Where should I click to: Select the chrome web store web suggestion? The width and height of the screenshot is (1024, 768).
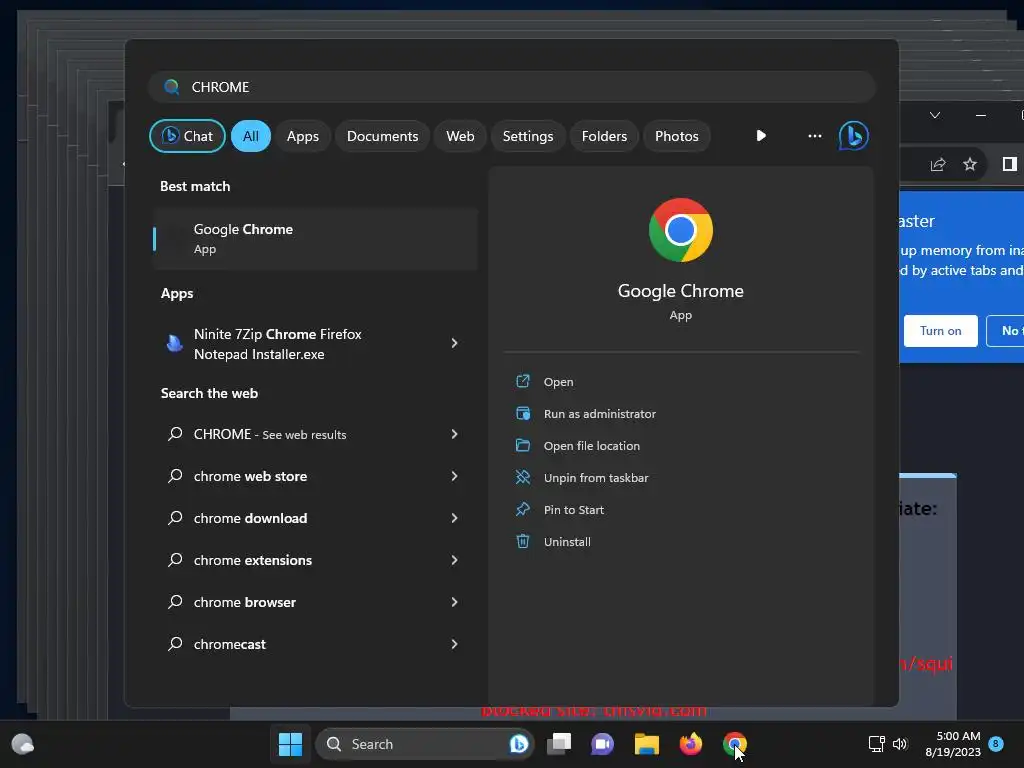click(315, 476)
